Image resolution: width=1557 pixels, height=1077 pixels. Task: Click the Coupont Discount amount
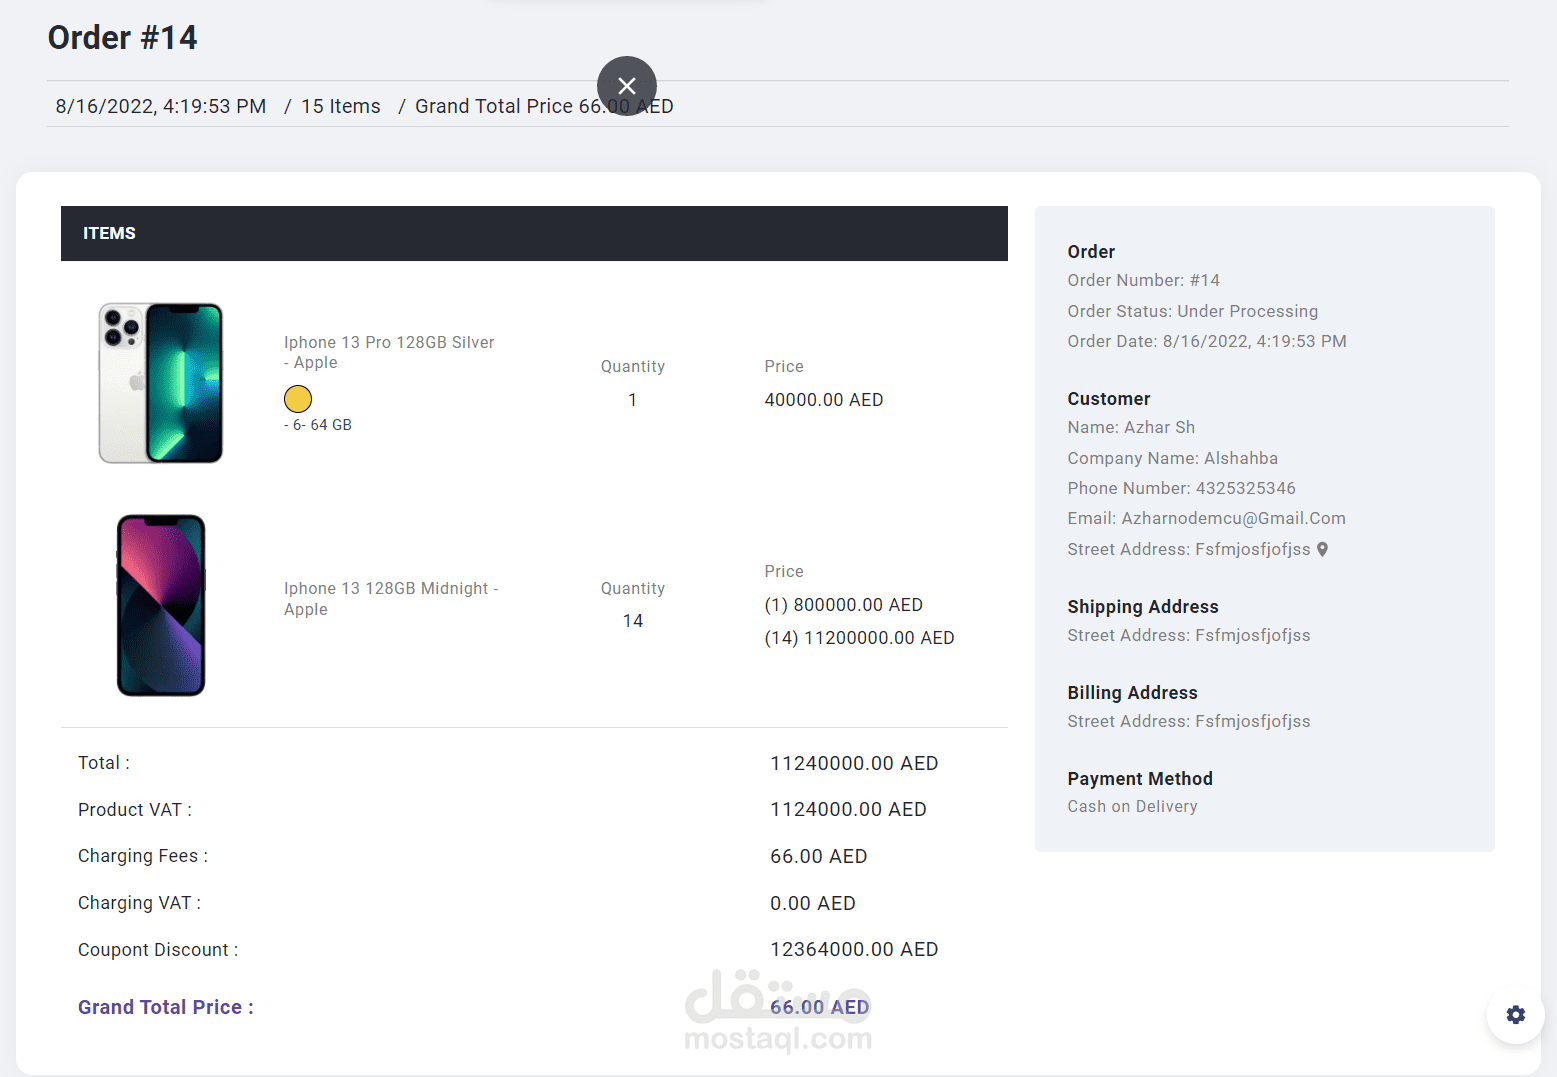pos(854,949)
